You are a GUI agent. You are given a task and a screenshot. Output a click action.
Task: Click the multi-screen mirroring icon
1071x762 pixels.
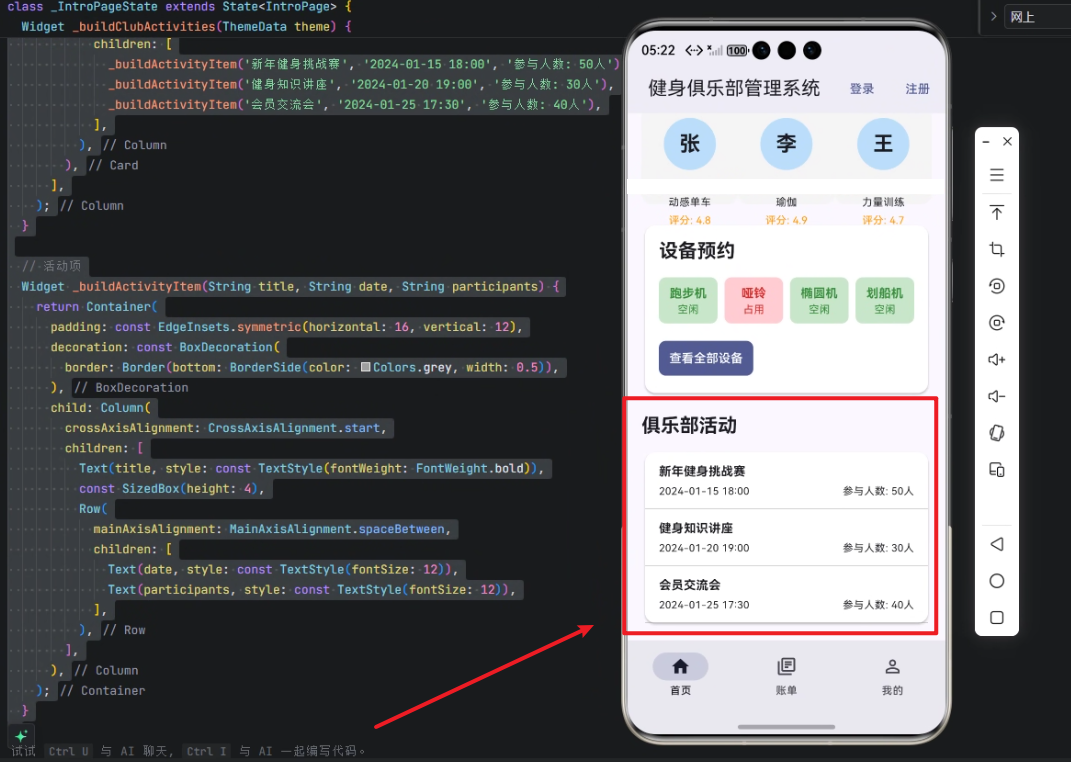(x=997, y=469)
